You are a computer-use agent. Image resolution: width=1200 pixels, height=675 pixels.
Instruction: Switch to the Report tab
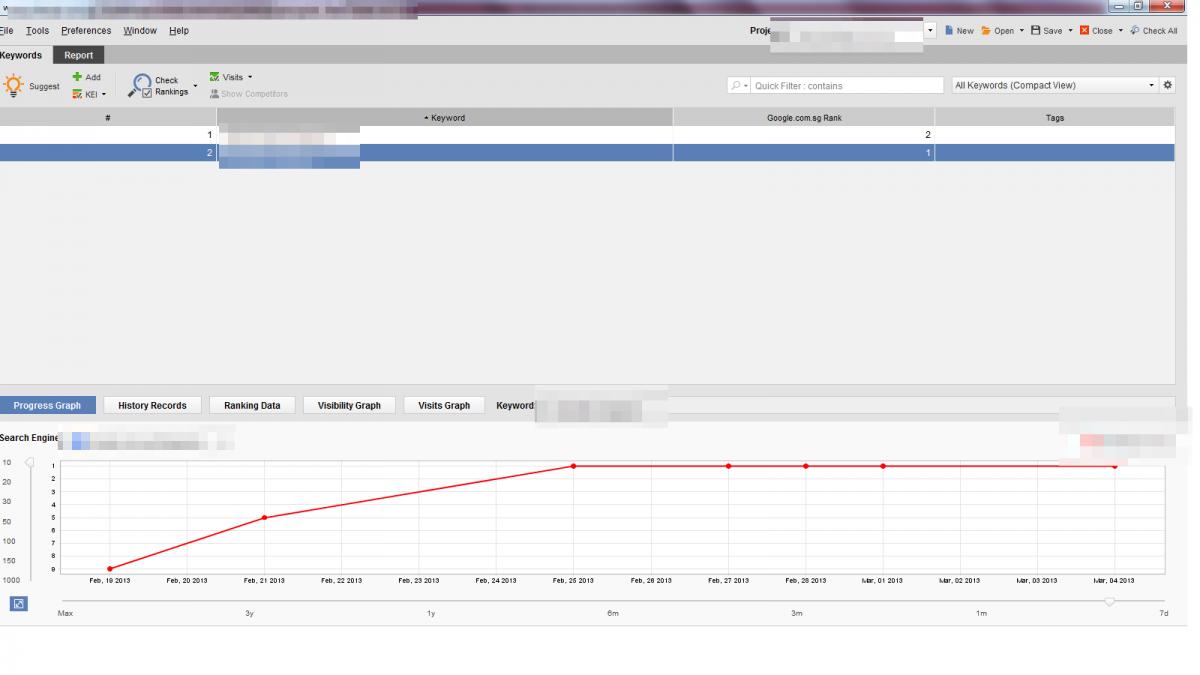79,55
